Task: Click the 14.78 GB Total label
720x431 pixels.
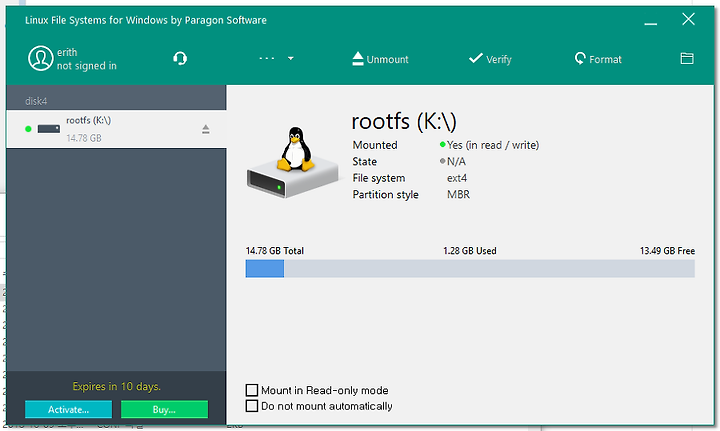Action: click(275, 251)
